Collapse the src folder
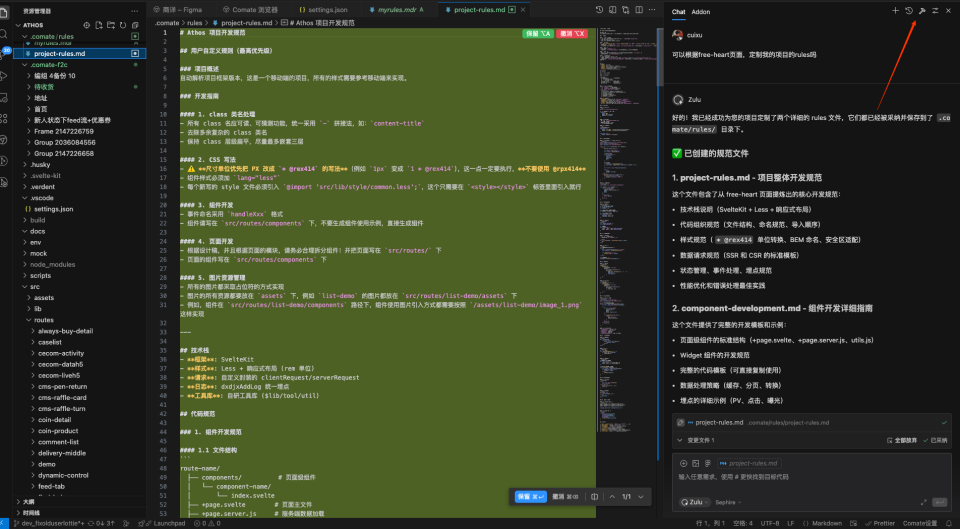 24,287
